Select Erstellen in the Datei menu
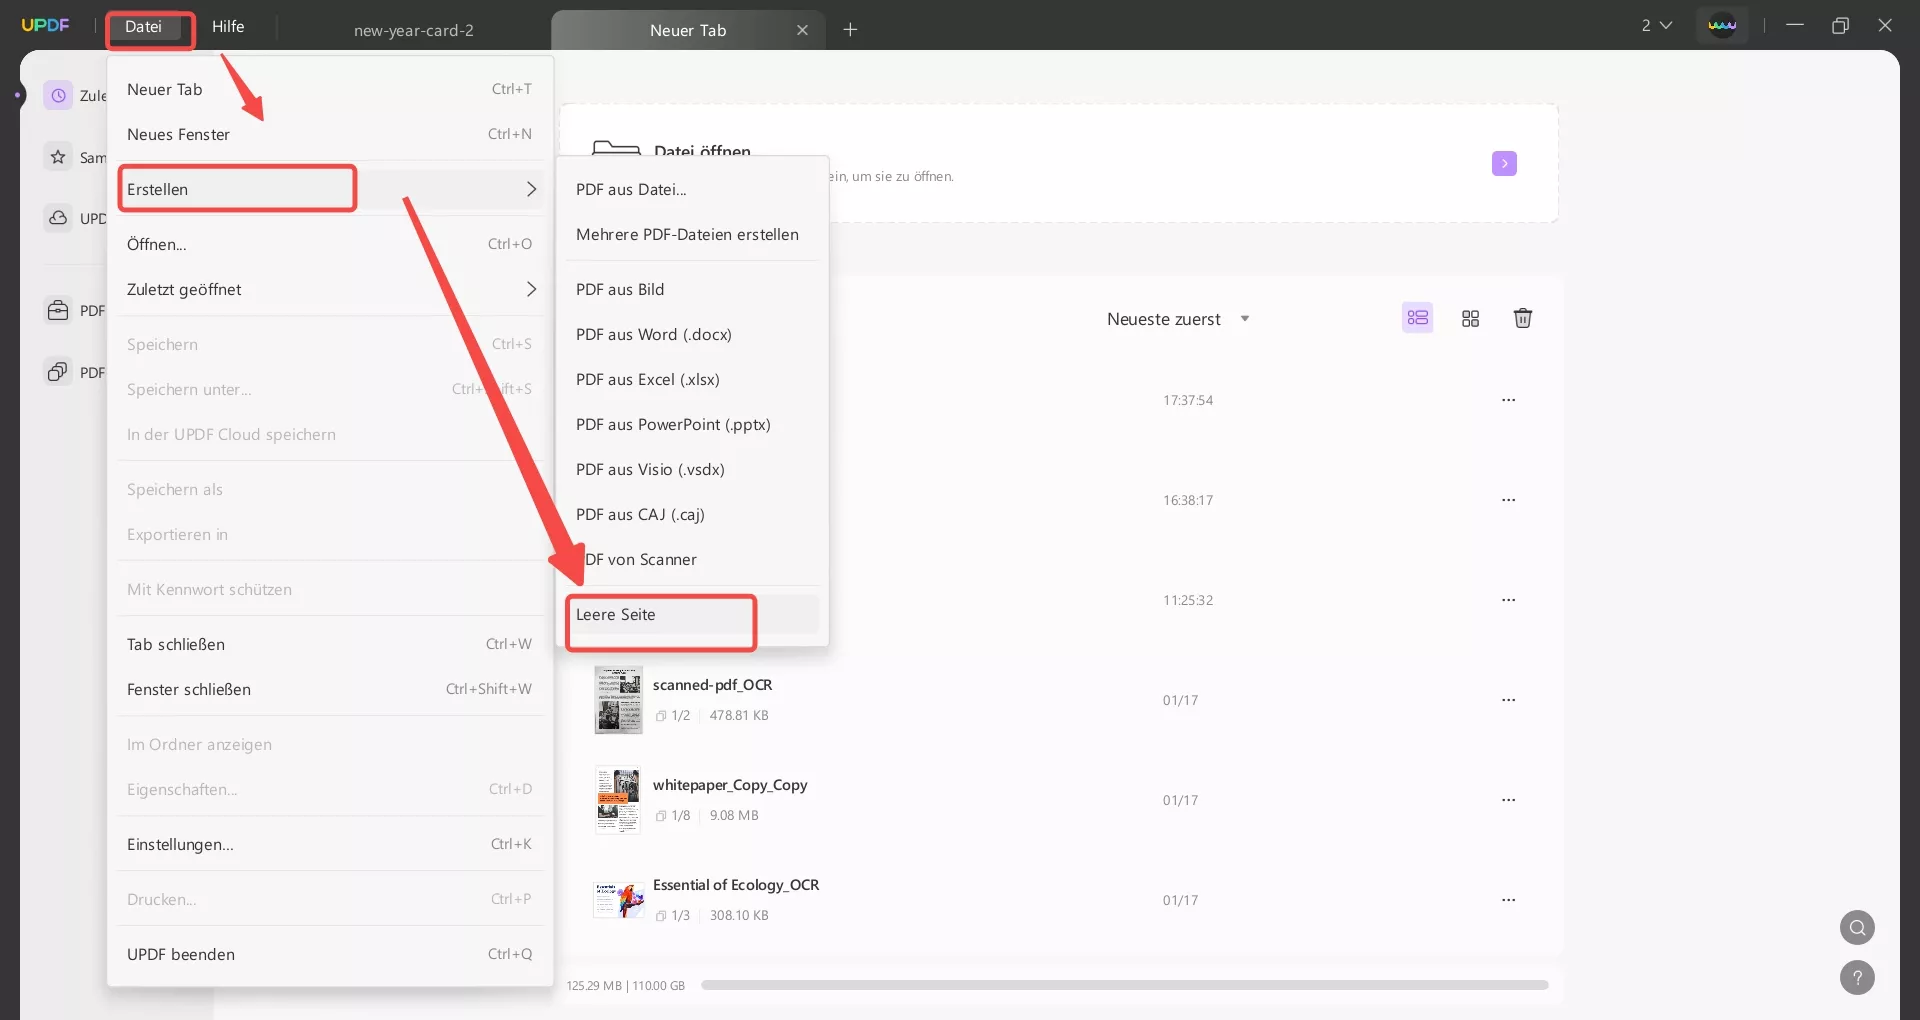The image size is (1920, 1020). click(x=331, y=189)
